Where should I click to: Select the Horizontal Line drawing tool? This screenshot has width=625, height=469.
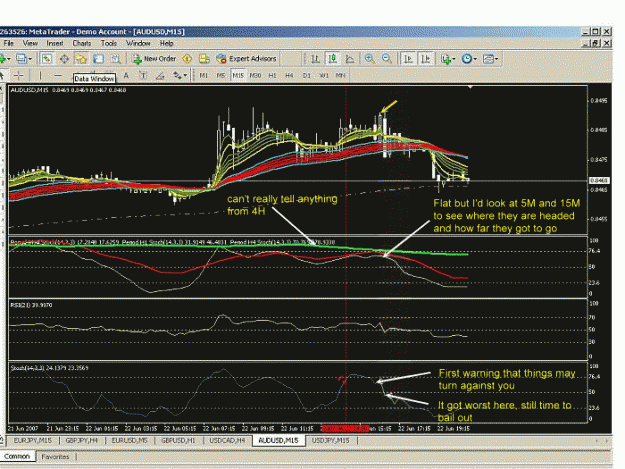(x=58, y=75)
